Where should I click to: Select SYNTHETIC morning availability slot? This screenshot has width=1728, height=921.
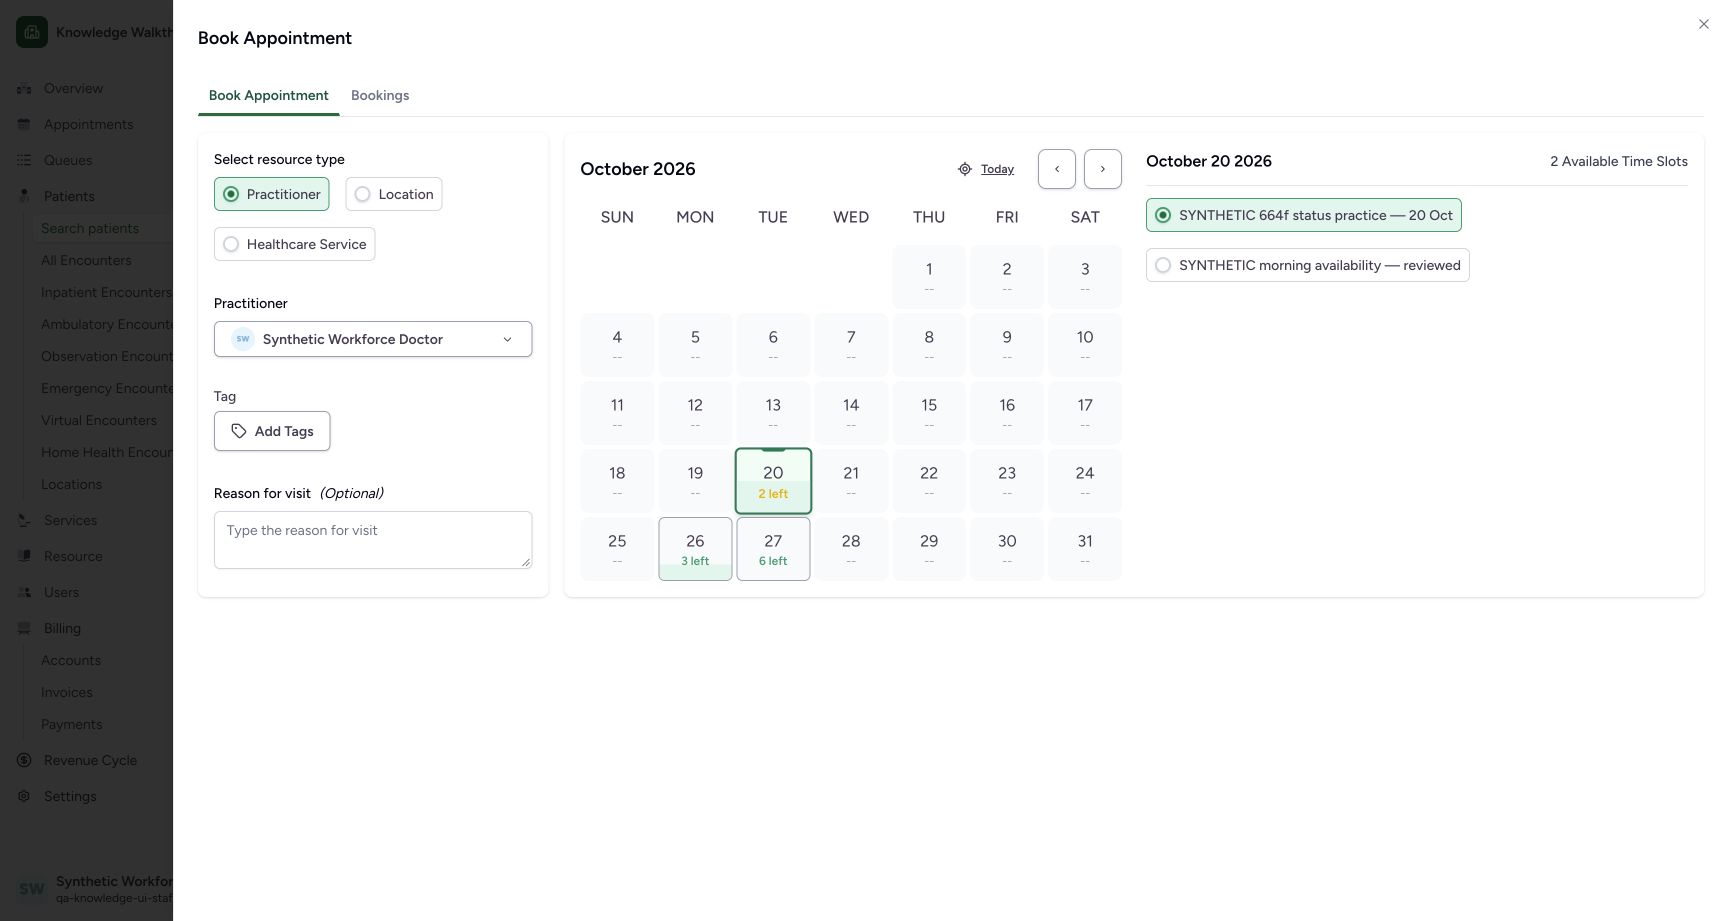[x=1308, y=265]
